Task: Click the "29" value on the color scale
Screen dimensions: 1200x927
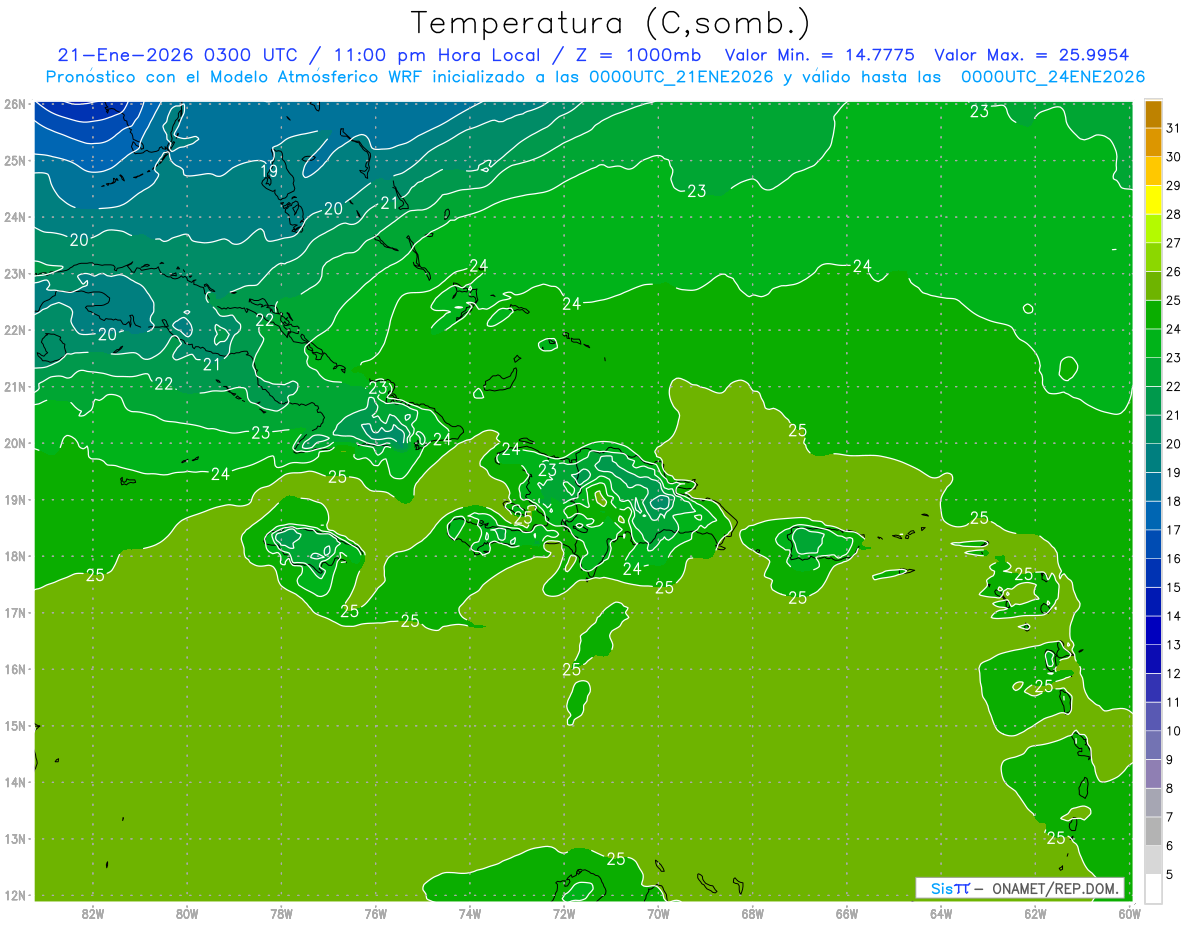Action: pos(1173,186)
